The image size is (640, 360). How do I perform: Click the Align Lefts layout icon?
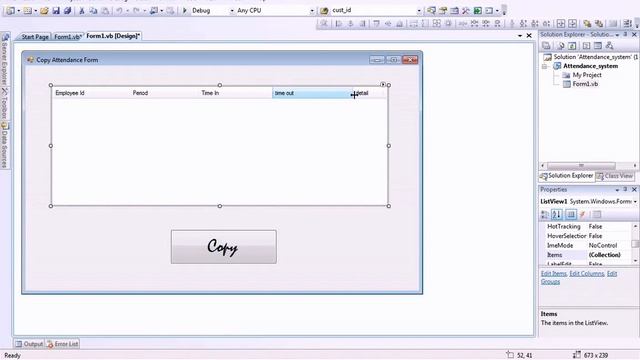click(338, 24)
